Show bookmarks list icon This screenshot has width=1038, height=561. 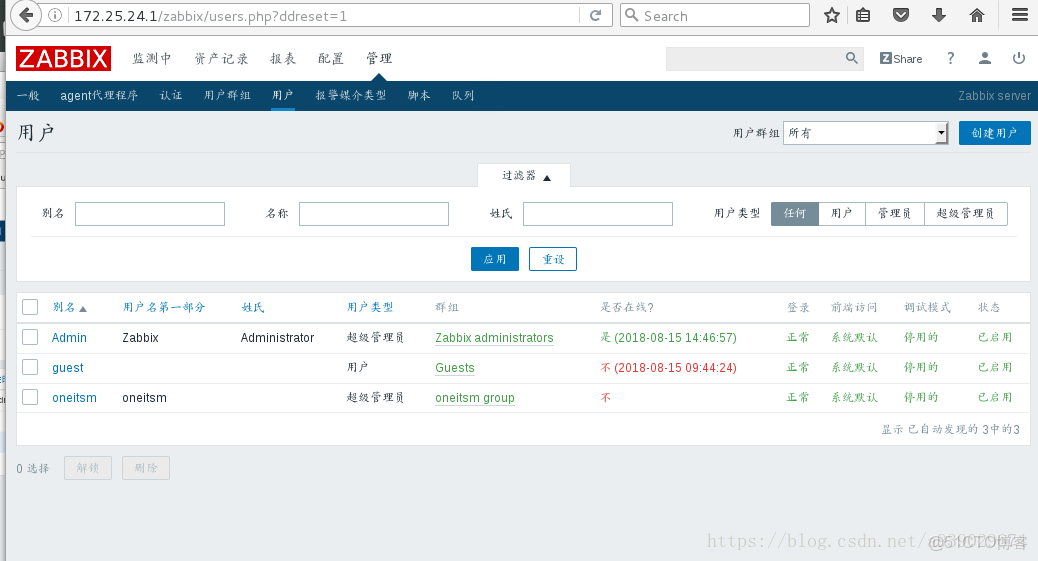pos(863,15)
